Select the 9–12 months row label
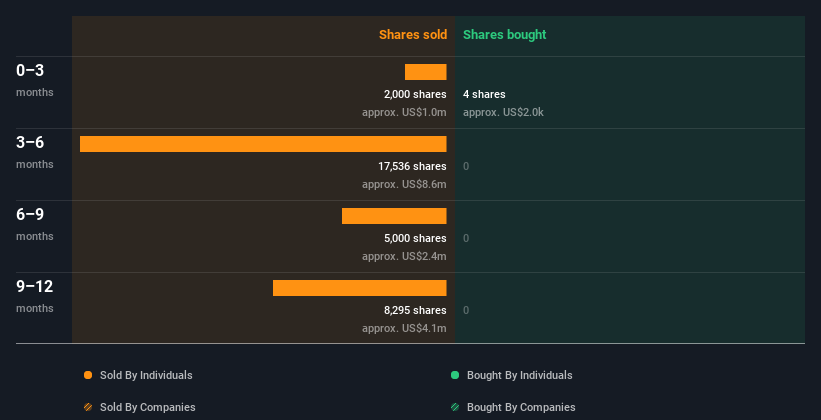 (x=35, y=296)
